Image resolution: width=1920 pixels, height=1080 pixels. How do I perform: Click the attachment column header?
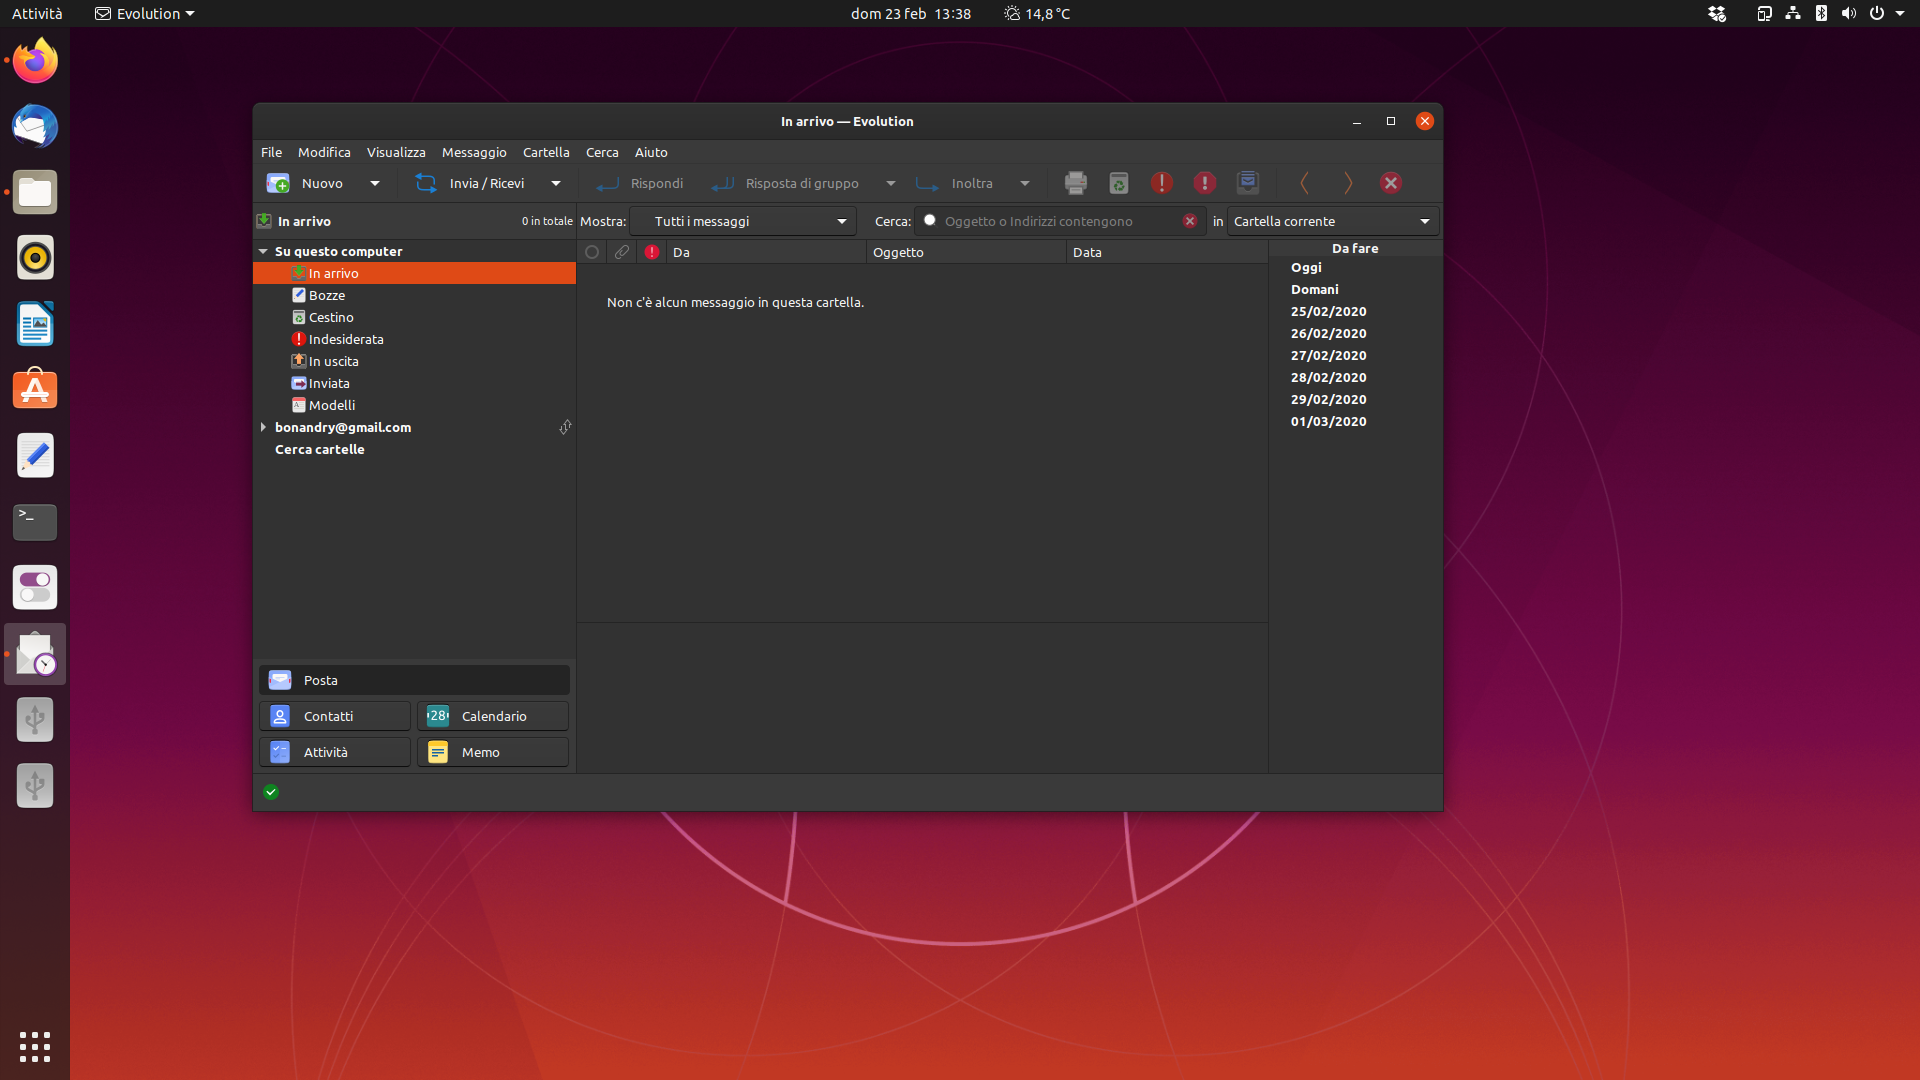pyautogui.click(x=622, y=252)
